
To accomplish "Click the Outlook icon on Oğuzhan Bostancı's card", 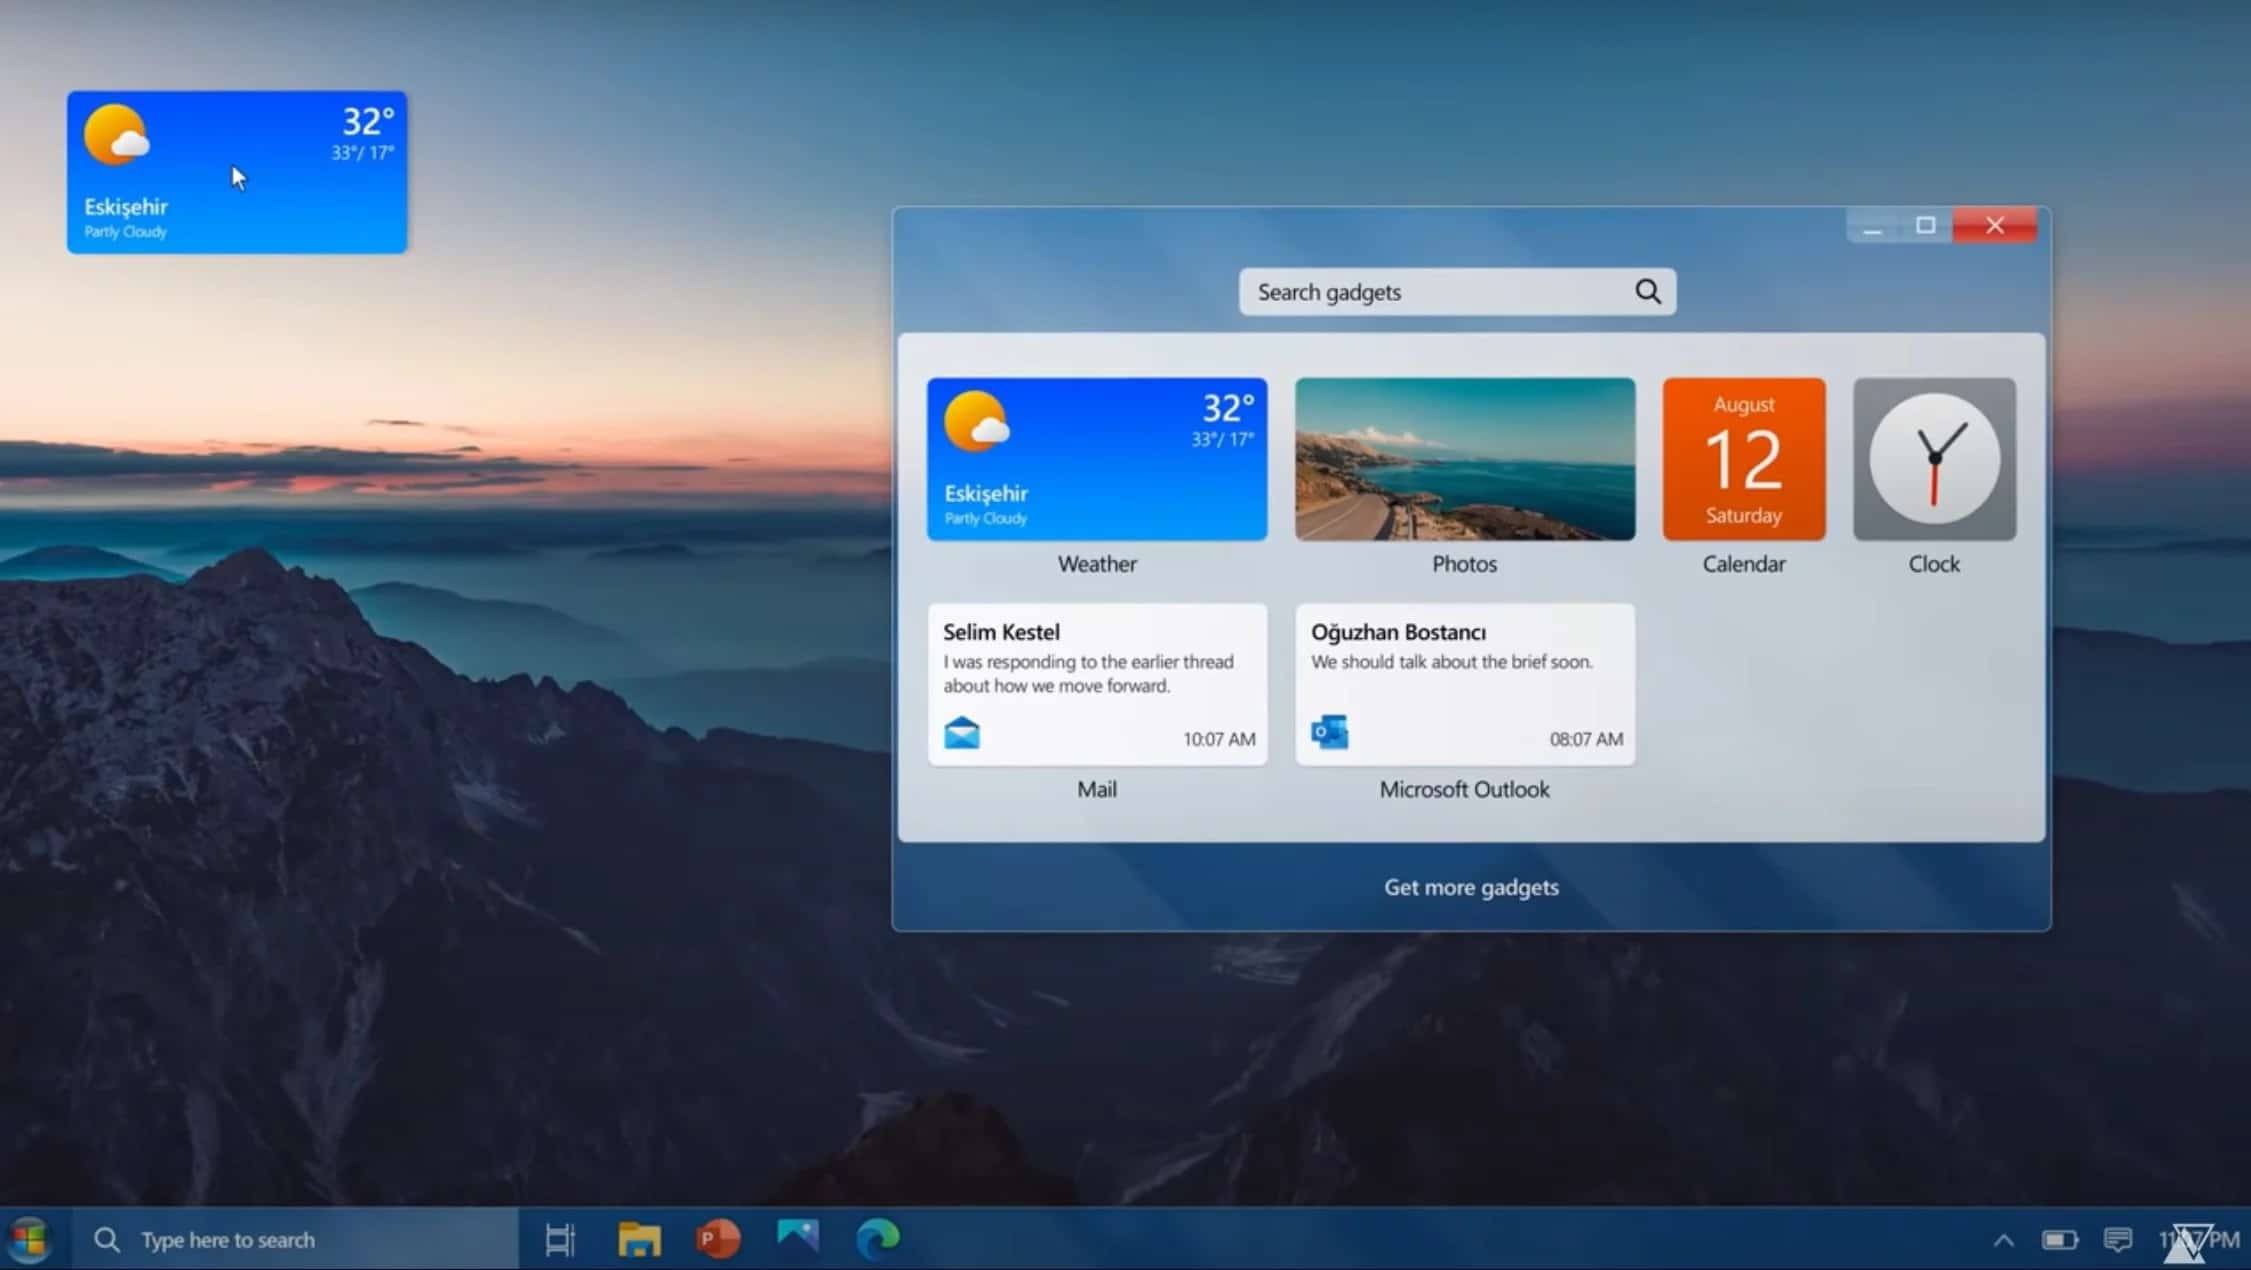I will (x=1330, y=732).
